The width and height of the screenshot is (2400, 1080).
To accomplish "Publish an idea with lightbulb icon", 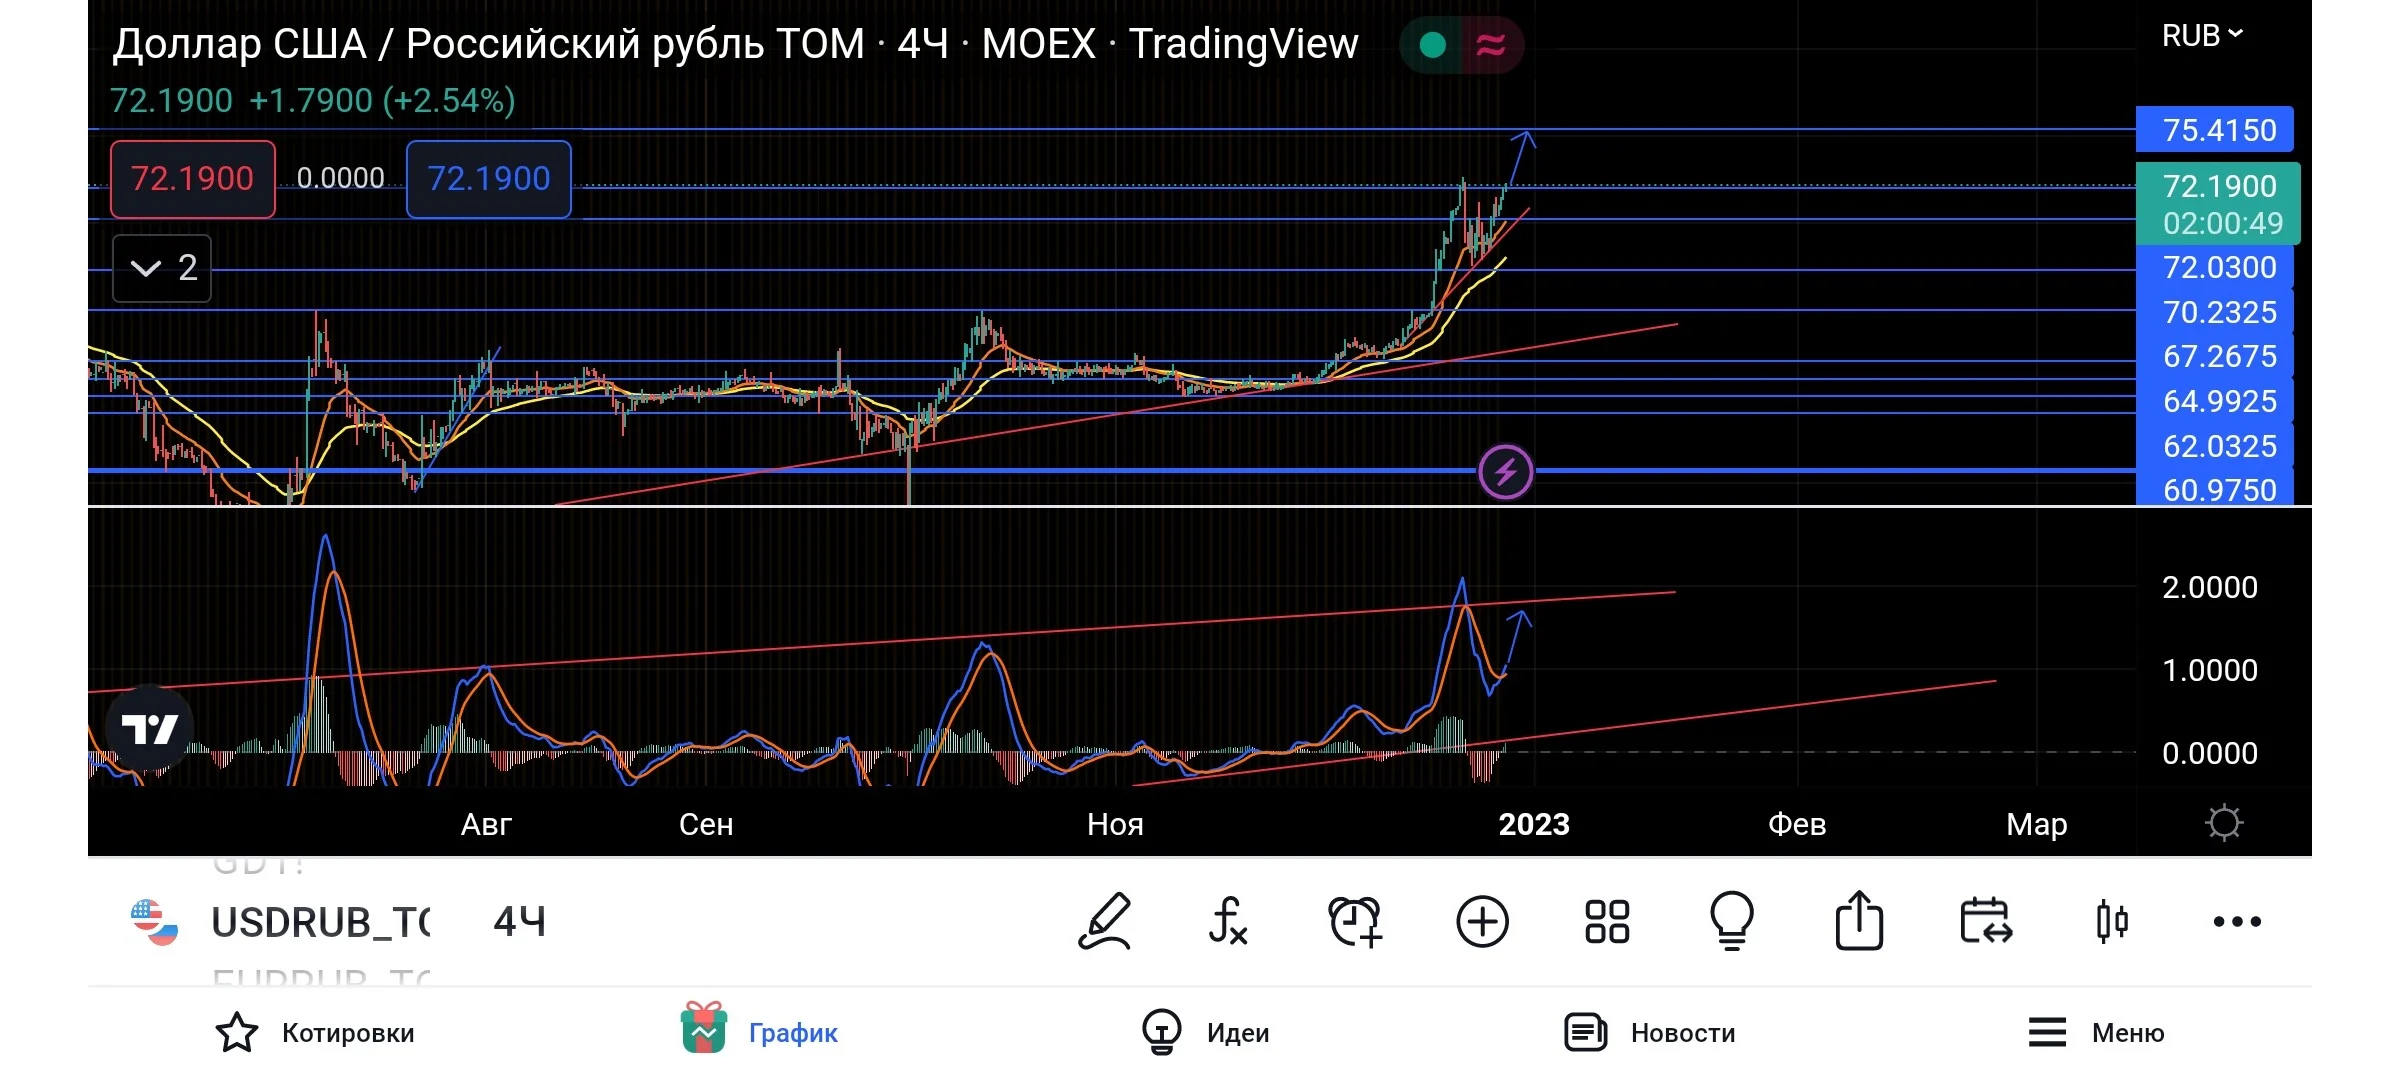I will (1732, 920).
